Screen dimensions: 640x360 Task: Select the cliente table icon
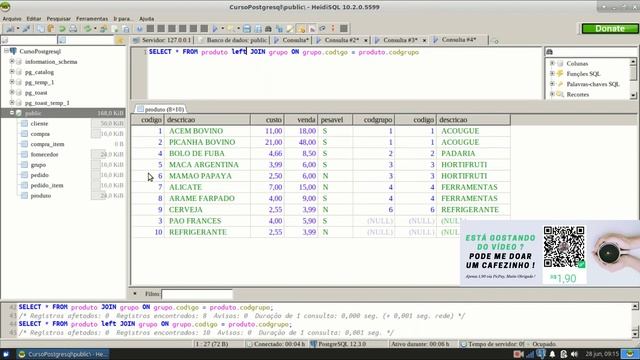click(24, 123)
